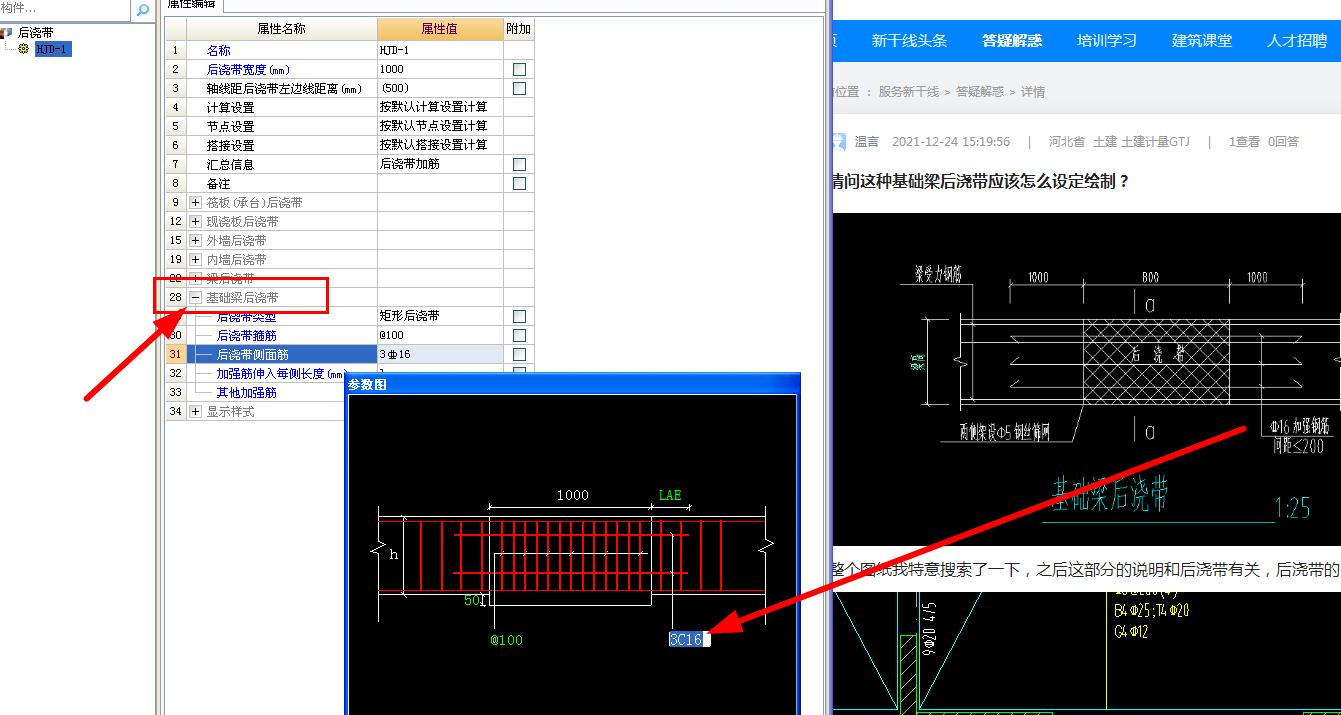The image size is (1341, 715).
Task: Expand the 梁后浇带 group
Action: click(196, 279)
